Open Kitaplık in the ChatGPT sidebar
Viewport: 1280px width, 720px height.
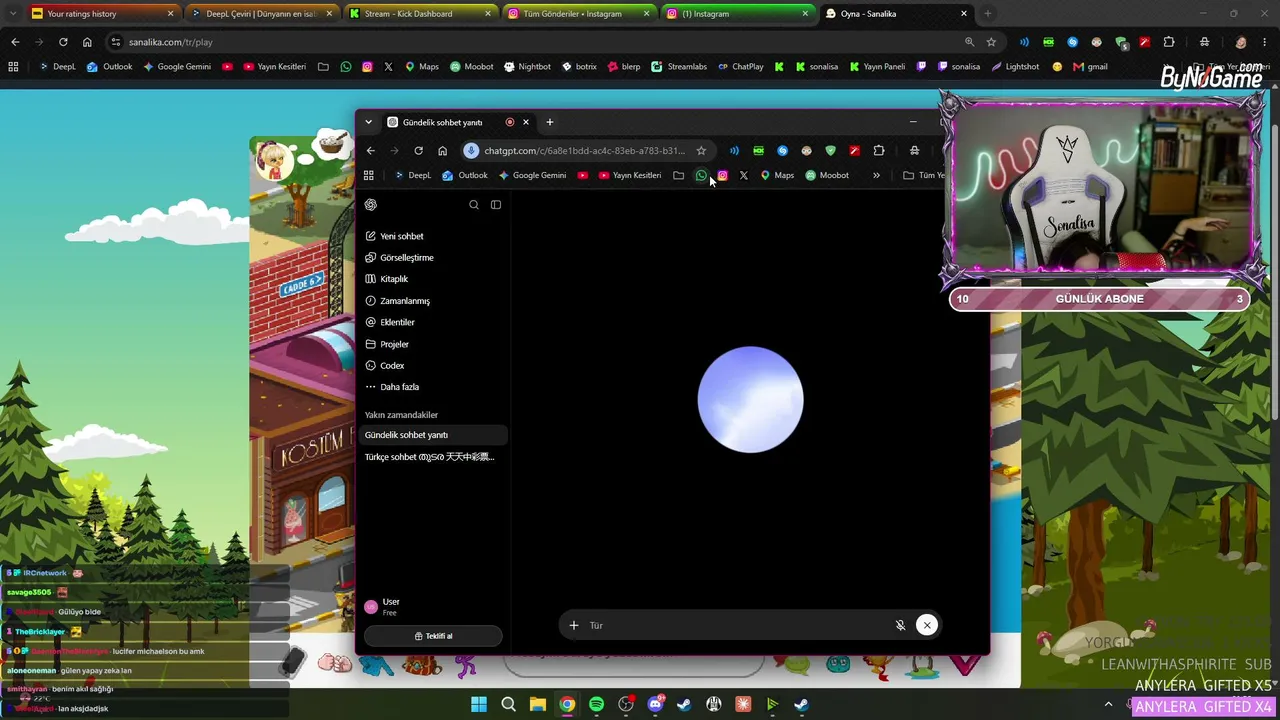[x=435, y=279]
